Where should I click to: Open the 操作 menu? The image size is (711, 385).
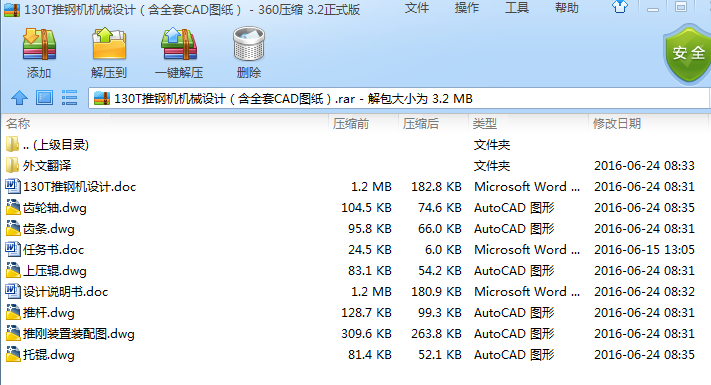coord(467,8)
